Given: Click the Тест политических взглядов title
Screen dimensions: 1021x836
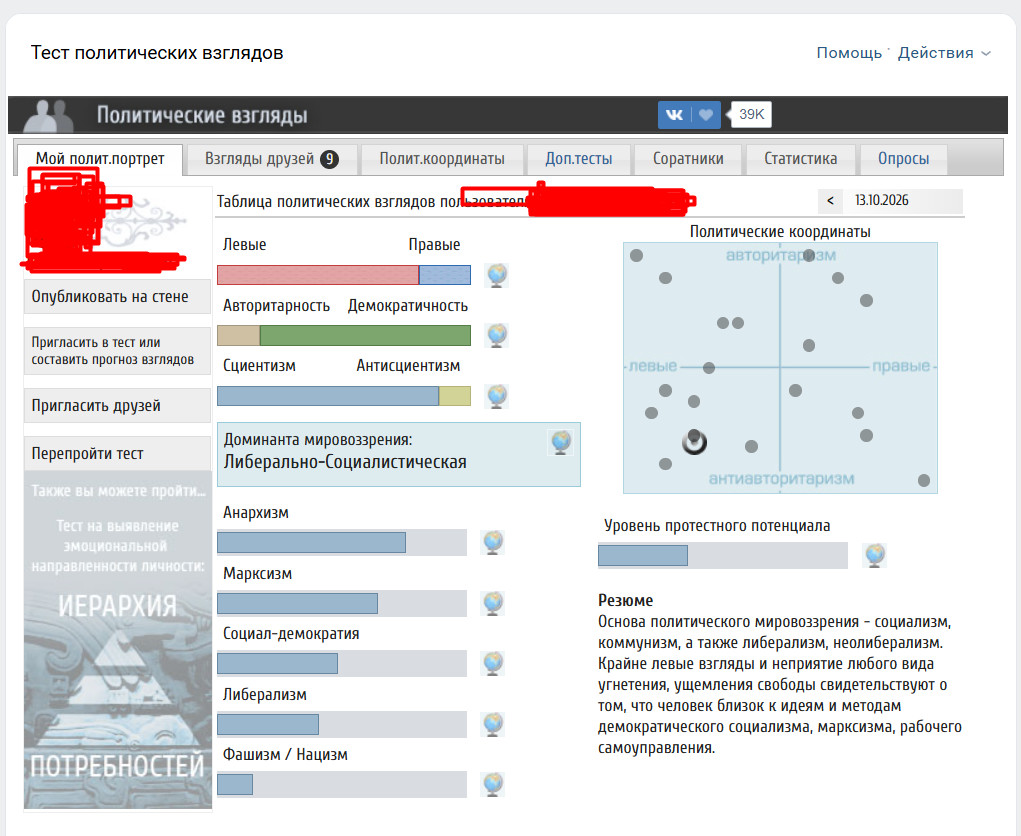Looking at the screenshot, I should 157,53.
